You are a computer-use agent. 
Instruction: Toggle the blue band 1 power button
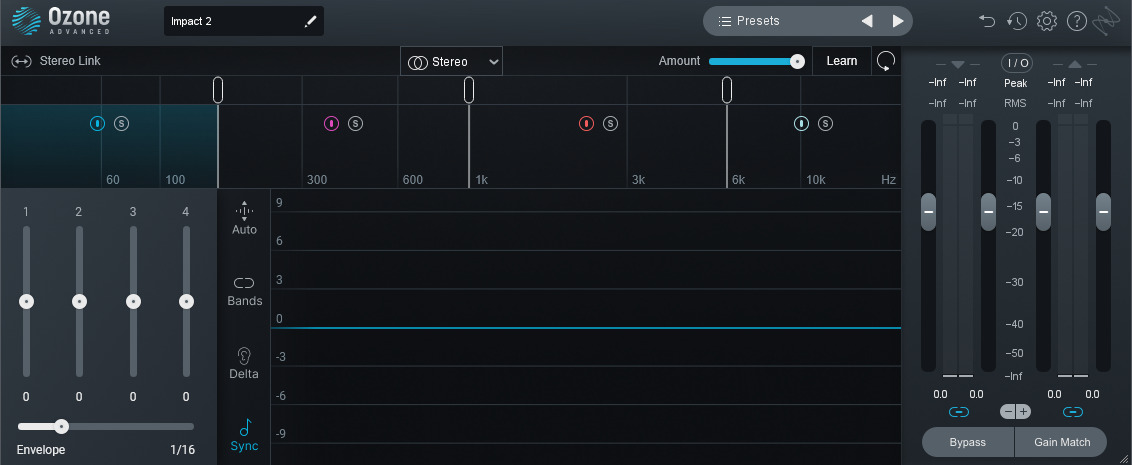[x=97, y=123]
